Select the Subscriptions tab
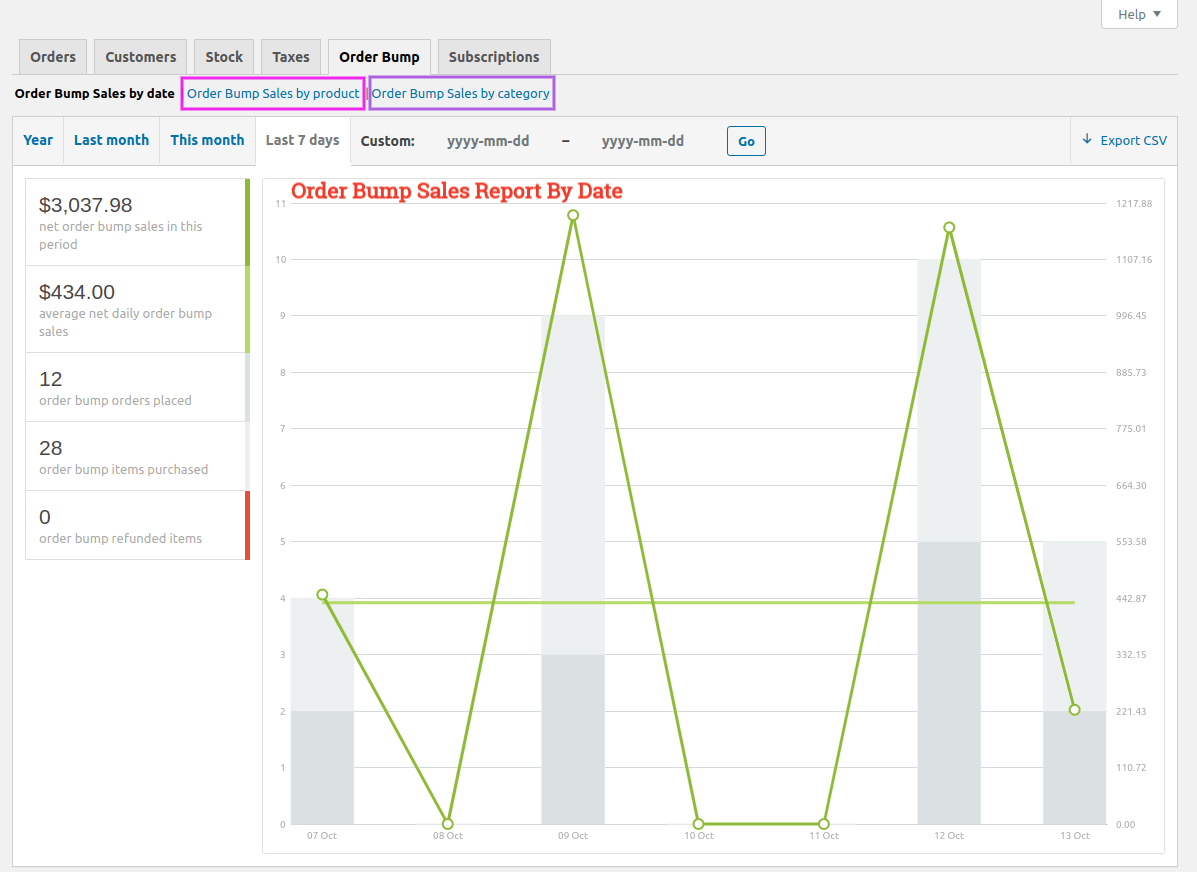The image size is (1197, 872). (494, 57)
